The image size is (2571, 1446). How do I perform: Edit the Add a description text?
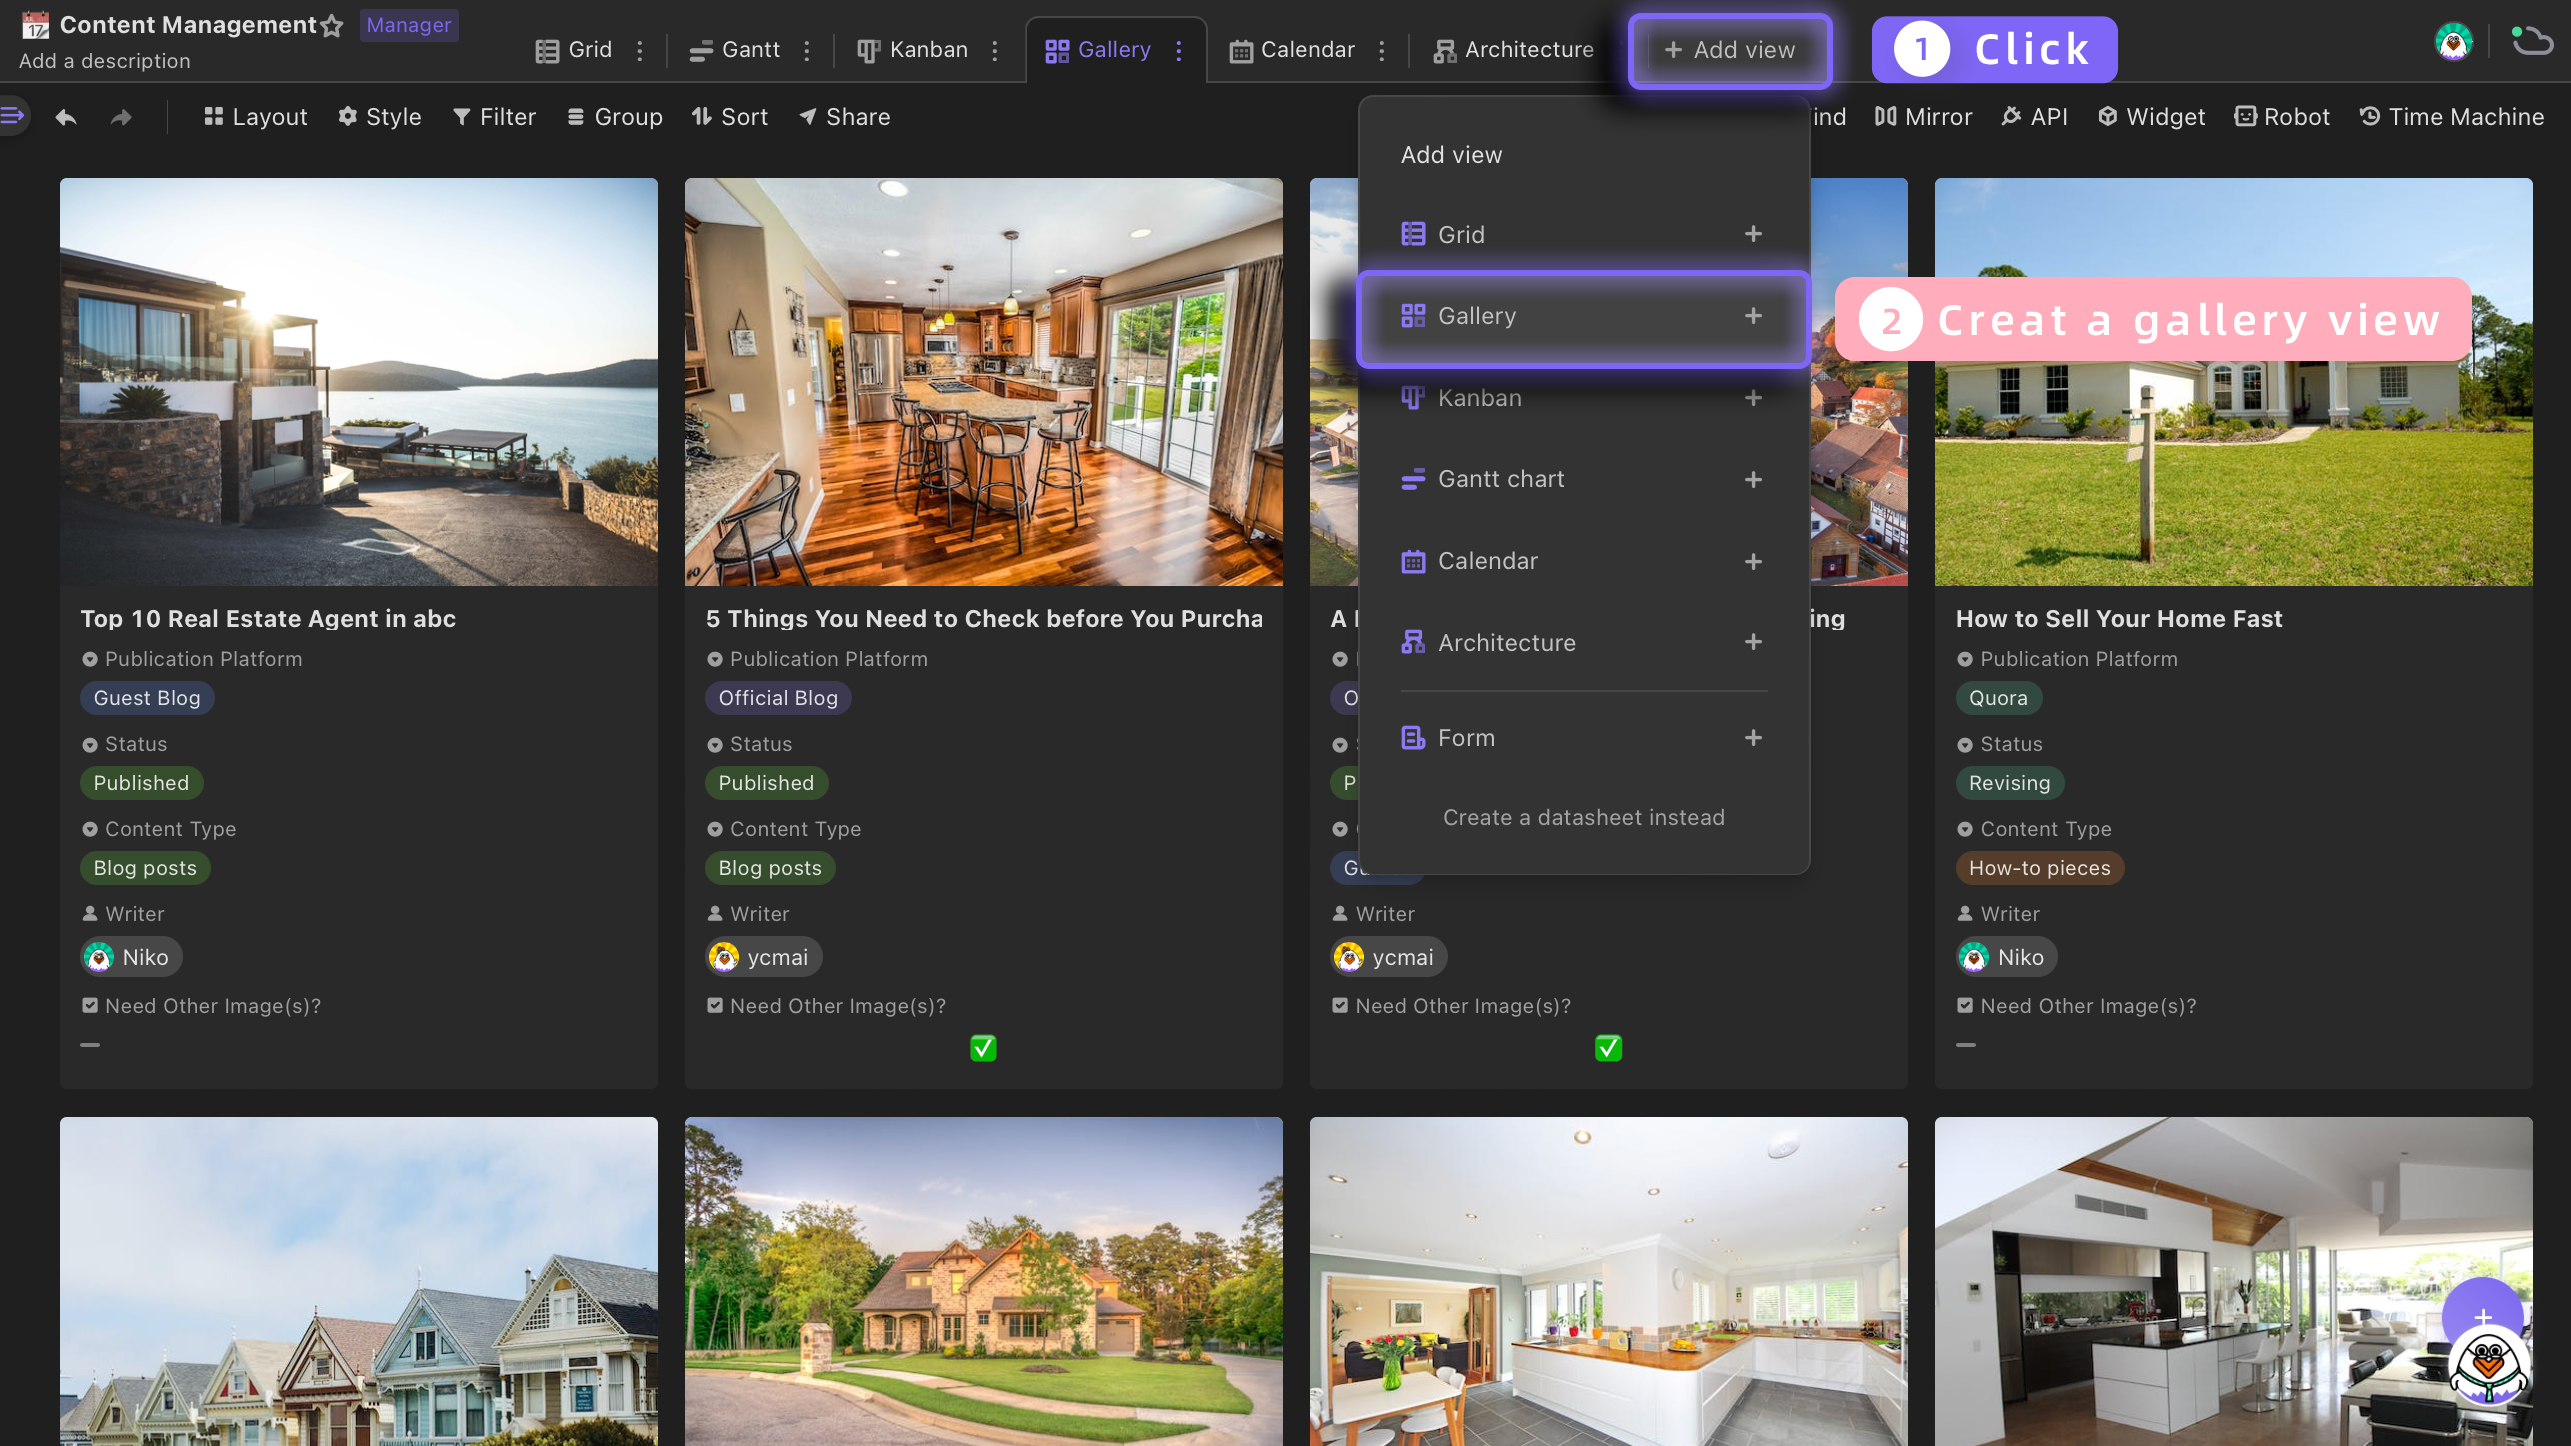pyautogui.click(x=104, y=62)
